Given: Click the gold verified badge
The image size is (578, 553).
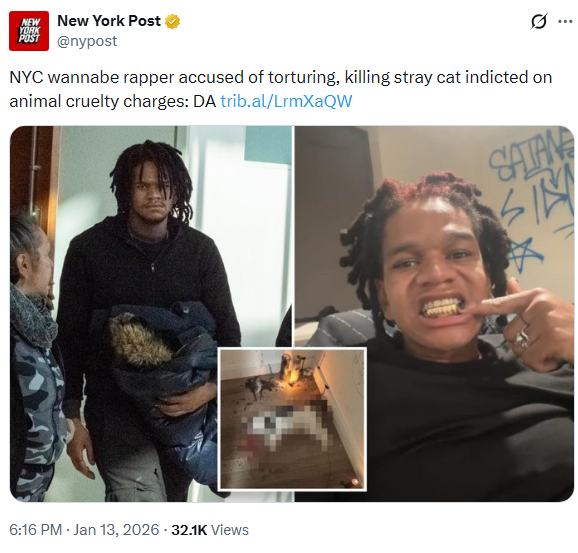Looking at the screenshot, I should pyautogui.click(x=173, y=21).
